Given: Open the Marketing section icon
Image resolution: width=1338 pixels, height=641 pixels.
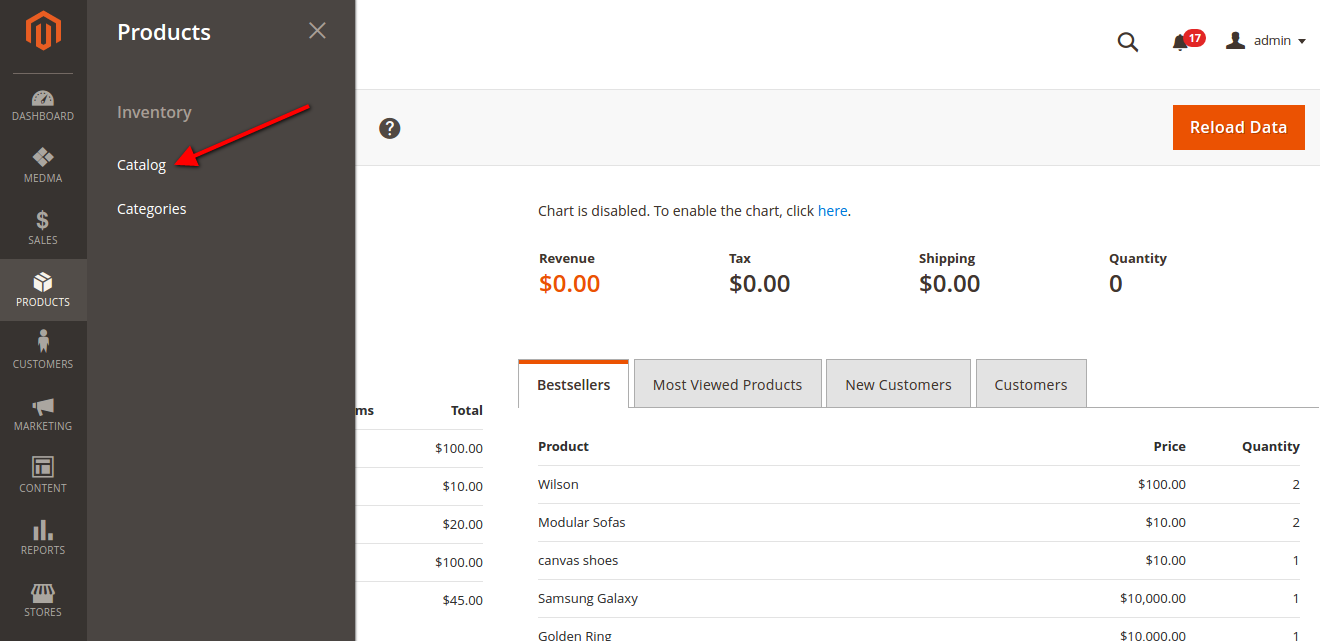Looking at the screenshot, I should [43, 414].
